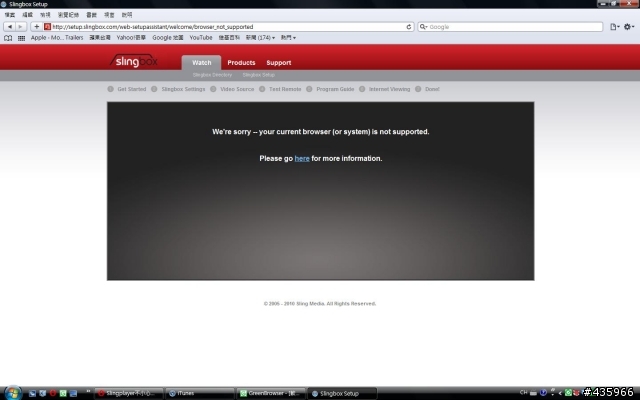Screen dimensions: 640x400
Task: Open Apple - Movie Trailers bookmark
Action: pyautogui.click(x=57, y=38)
